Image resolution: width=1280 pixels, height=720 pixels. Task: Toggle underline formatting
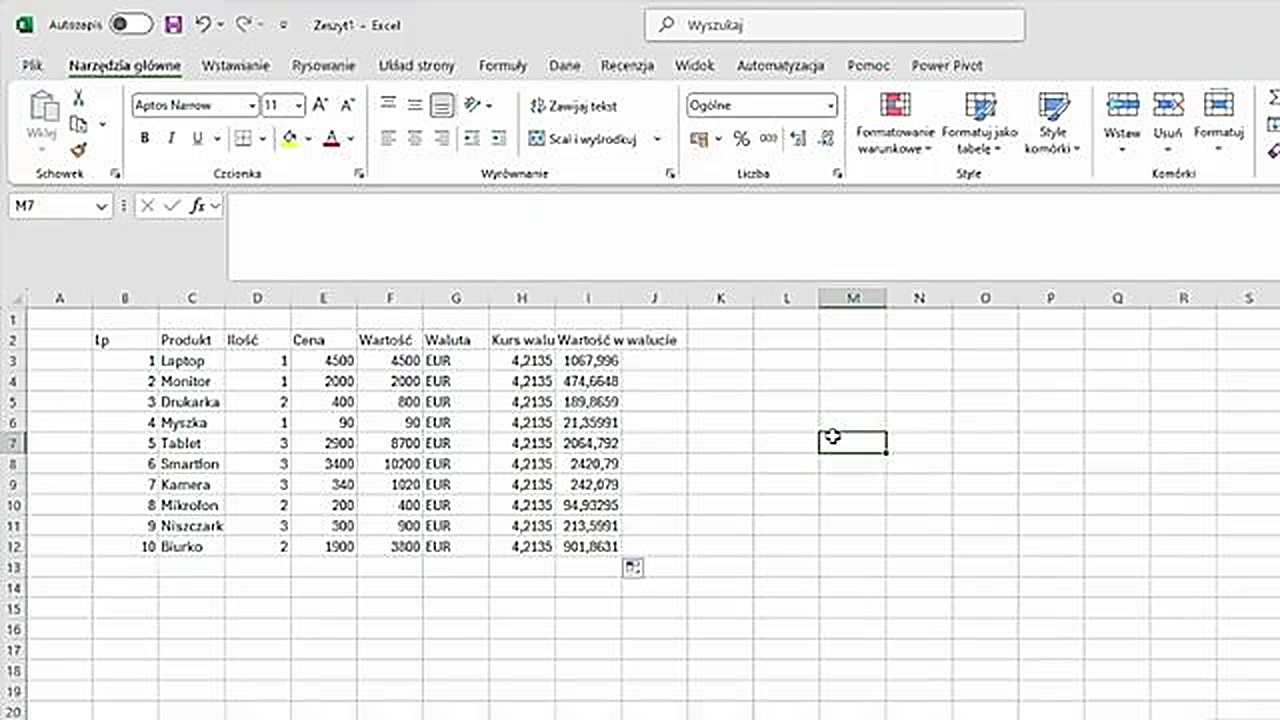[x=197, y=138]
